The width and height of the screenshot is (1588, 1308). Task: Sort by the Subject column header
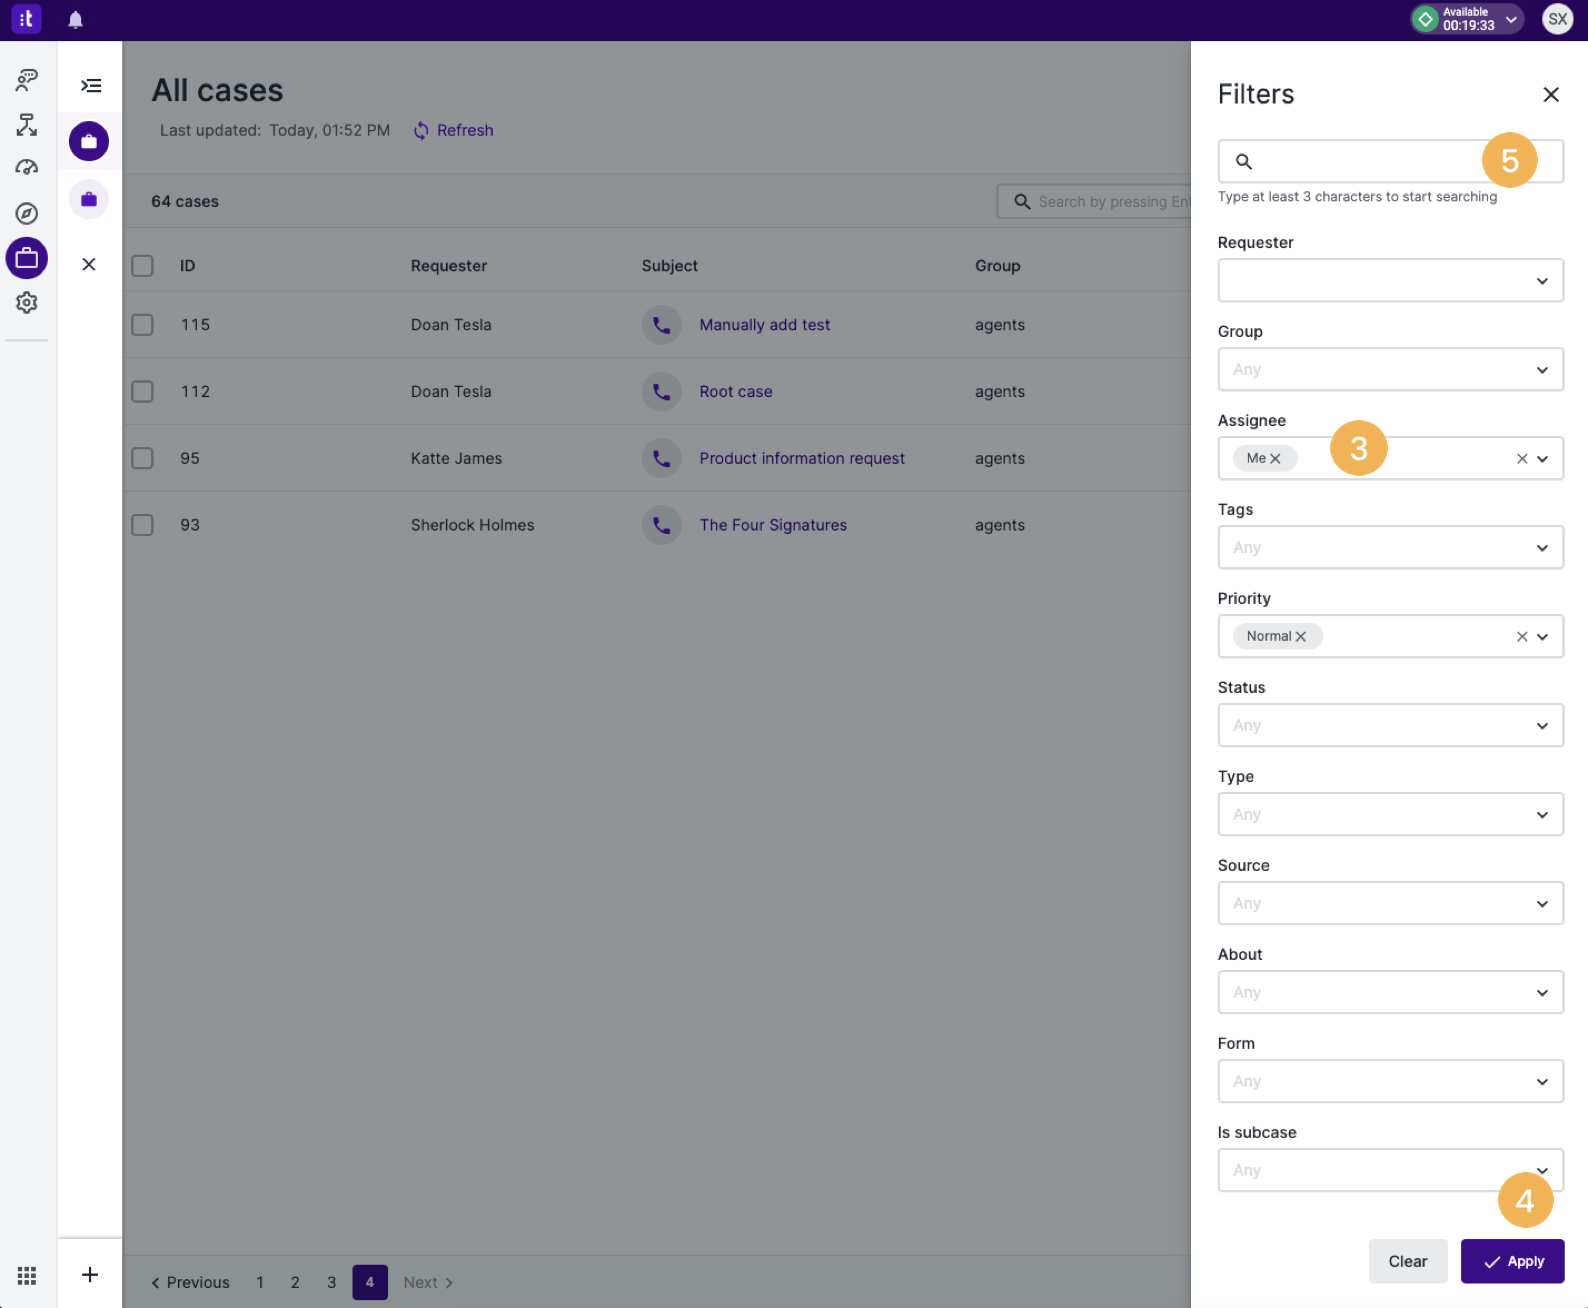click(x=670, y=266)
